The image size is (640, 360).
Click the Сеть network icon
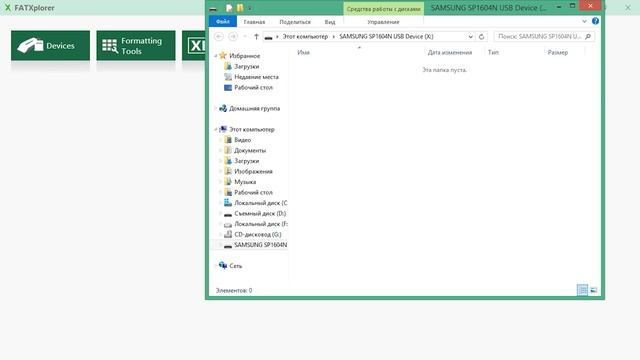tap(223, 265)
